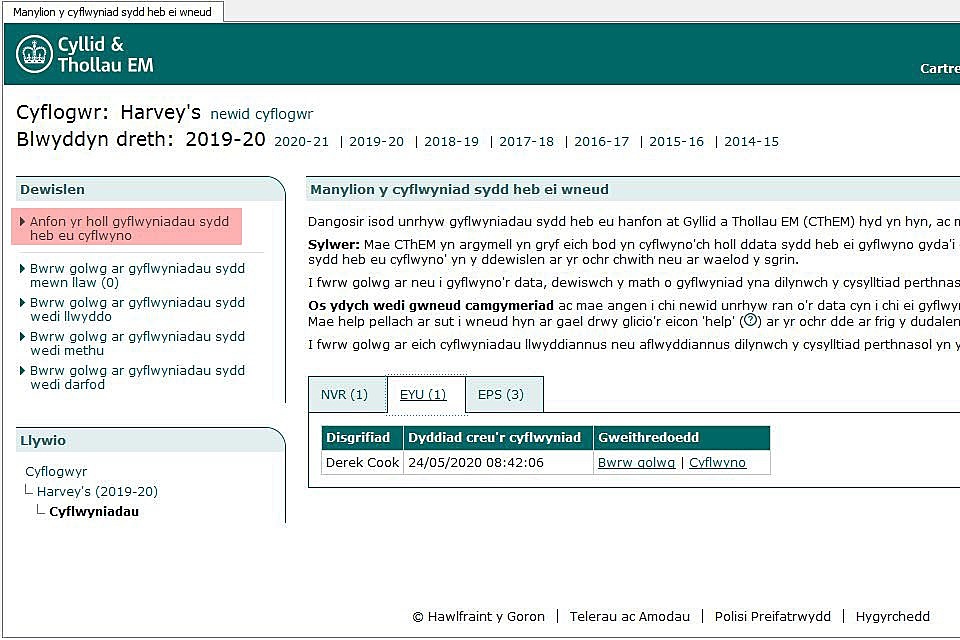Viewport: 960px width, 640px height.
Task: Click 'Cyflwyno' for Derek Cook submission
Action: click(x=717, y=463)
